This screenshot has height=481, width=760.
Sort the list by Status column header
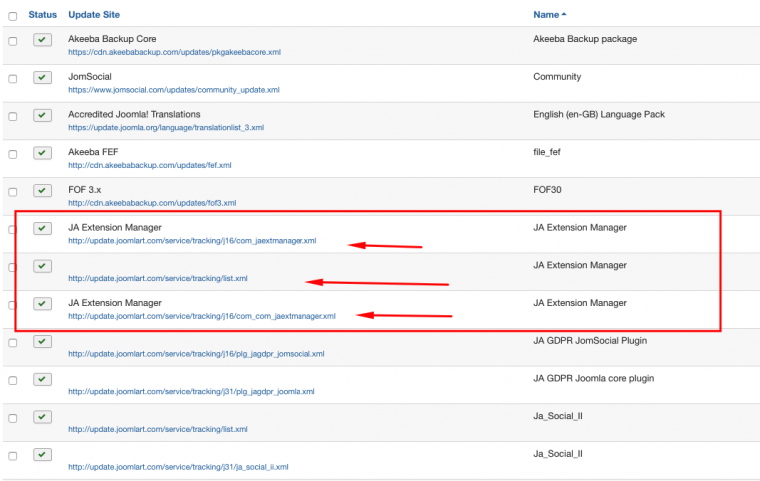[x=43, y=15]
